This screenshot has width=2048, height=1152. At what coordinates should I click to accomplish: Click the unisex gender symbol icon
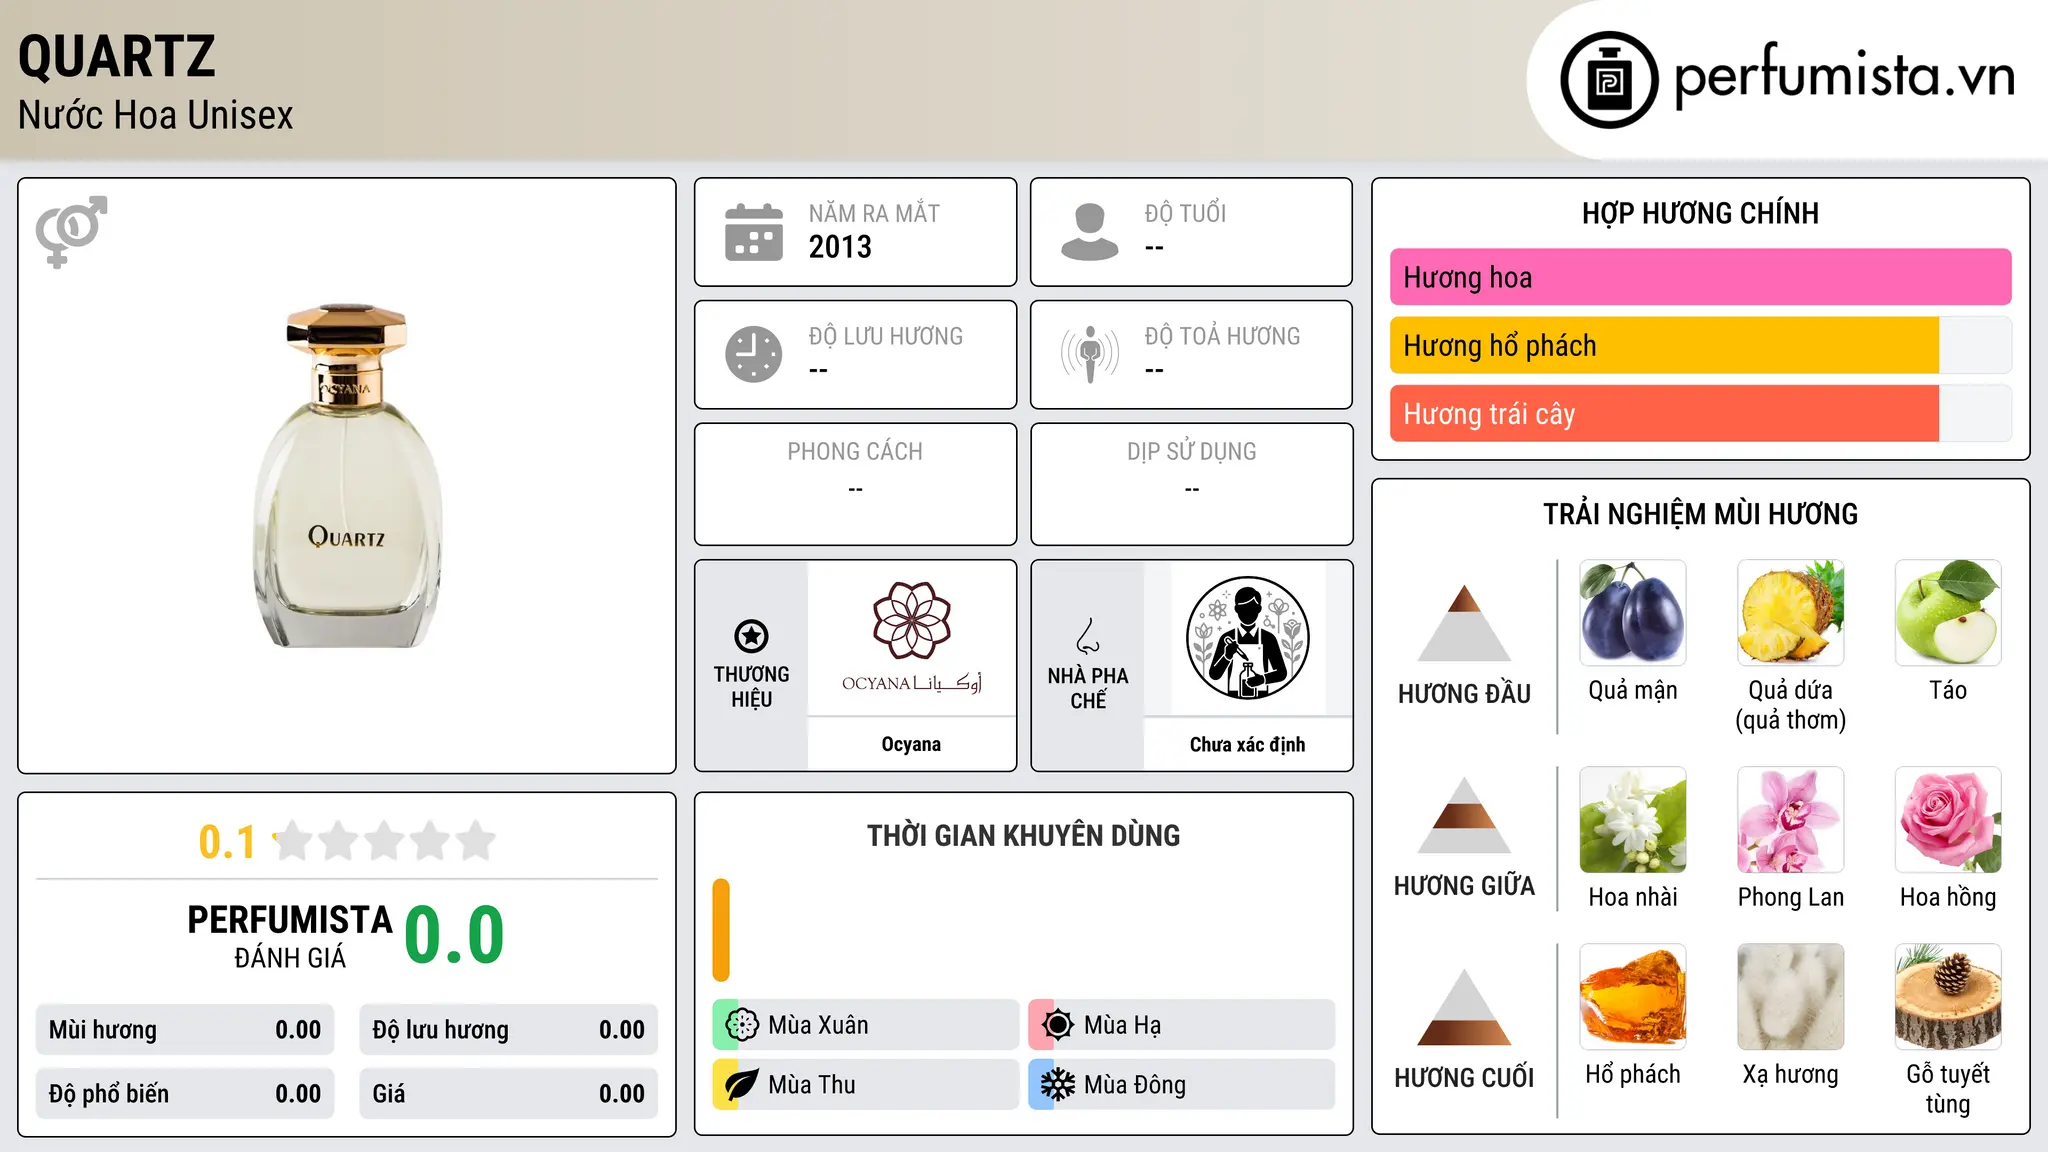pos(71,231)
